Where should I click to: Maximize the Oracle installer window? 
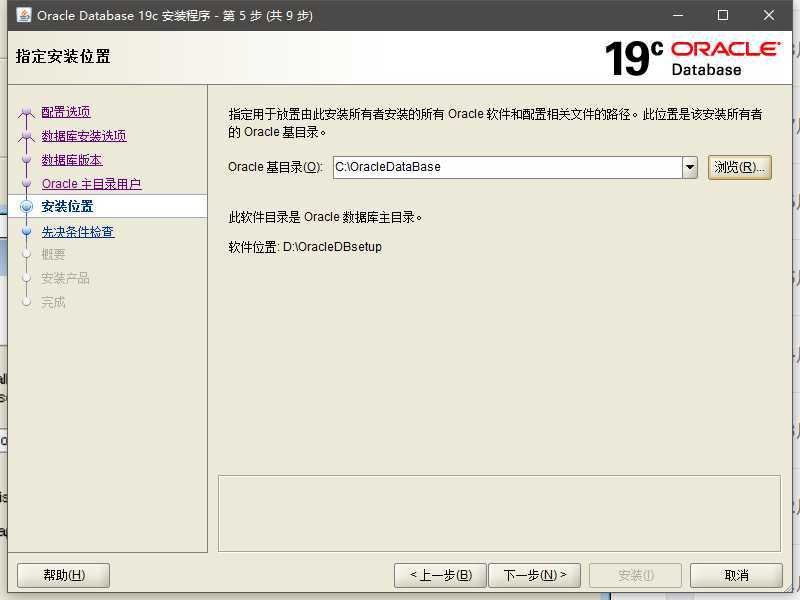coord(723,15)
